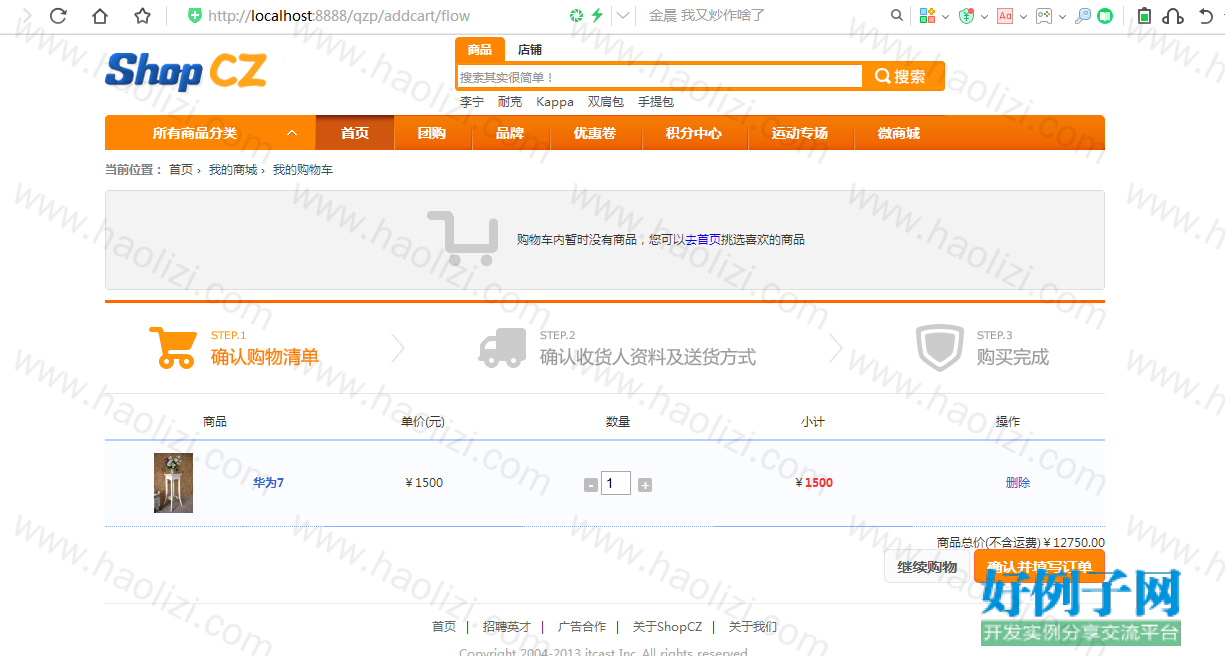This screenshot has width=1225, height=656.
Task: Expand dropdown next to yen shield icon
Action: pos(984,16)
